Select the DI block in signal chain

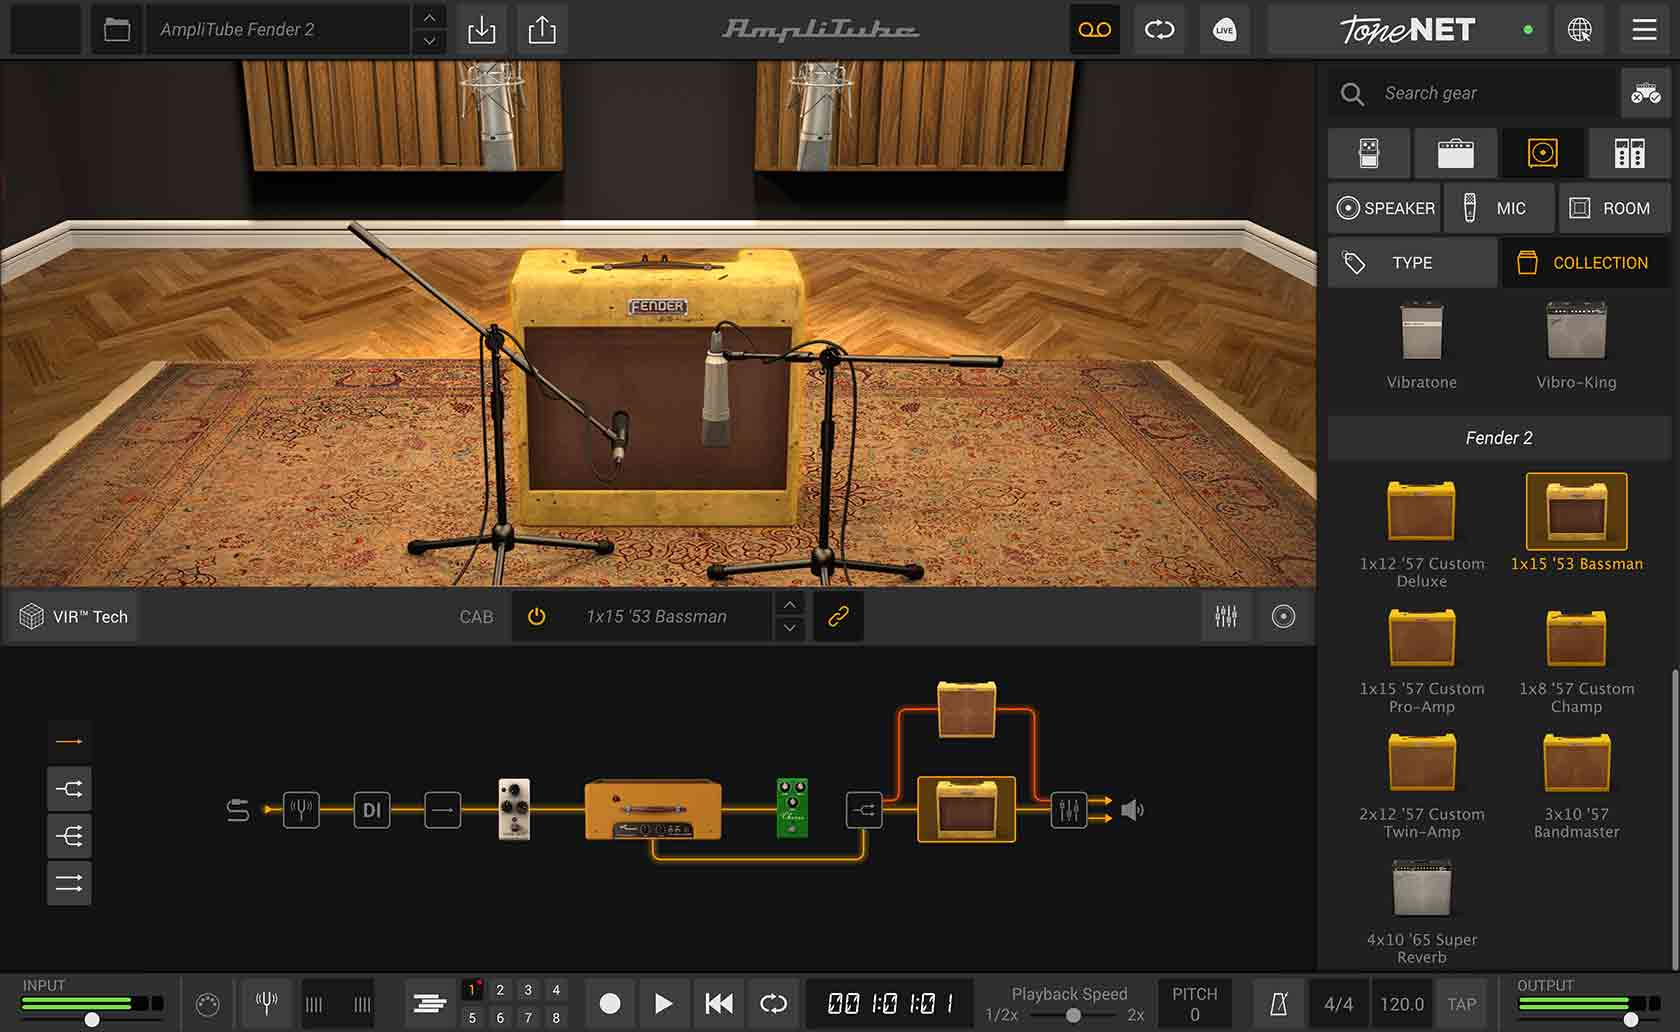click(371, 810)
